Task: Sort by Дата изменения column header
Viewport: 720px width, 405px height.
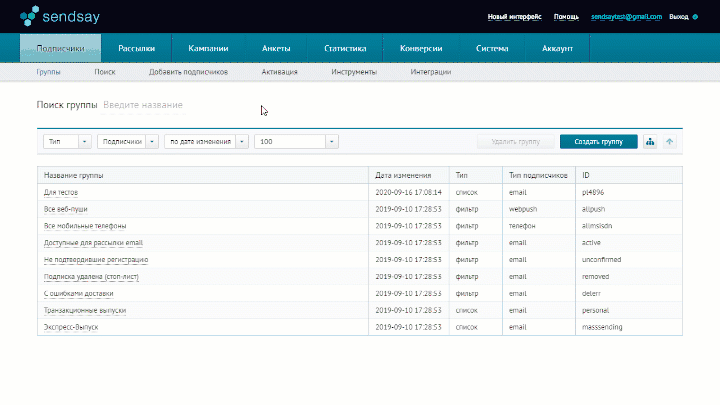Action: tap(403, 175)
